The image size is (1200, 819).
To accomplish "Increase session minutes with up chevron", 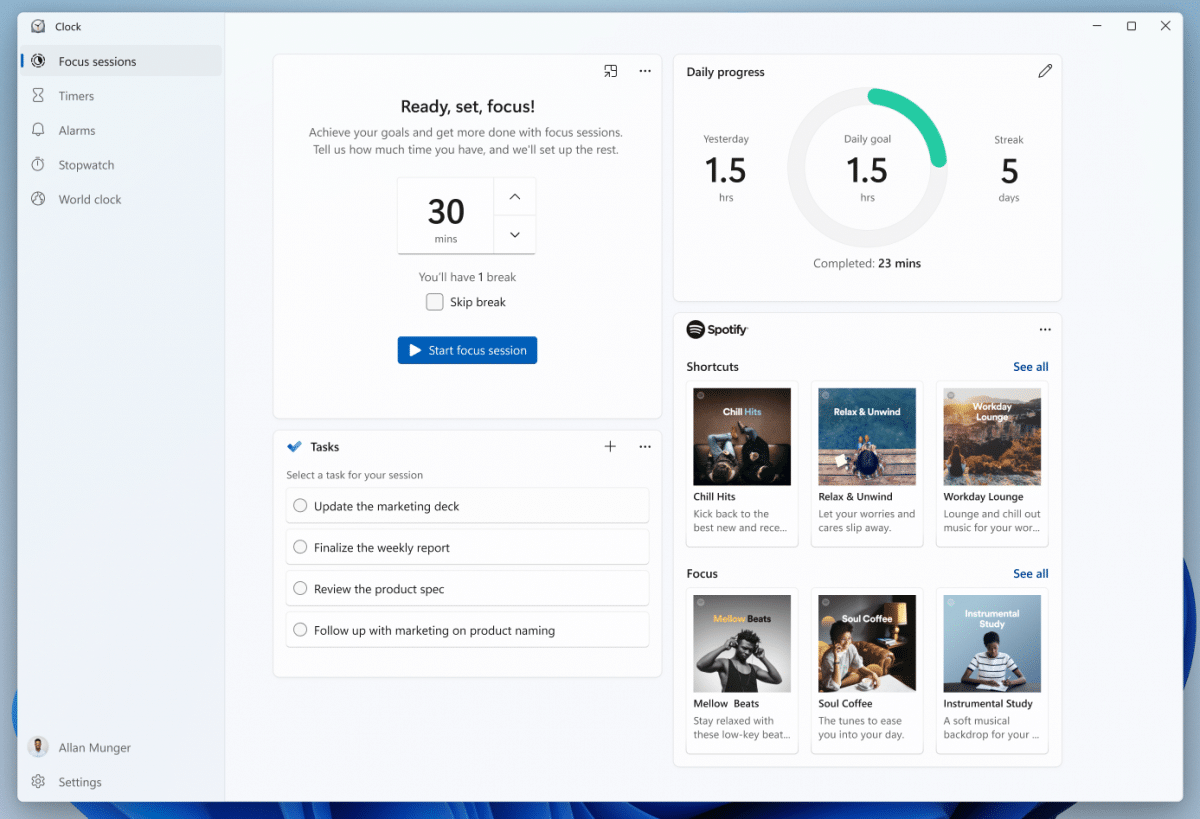I will [514, 196].
